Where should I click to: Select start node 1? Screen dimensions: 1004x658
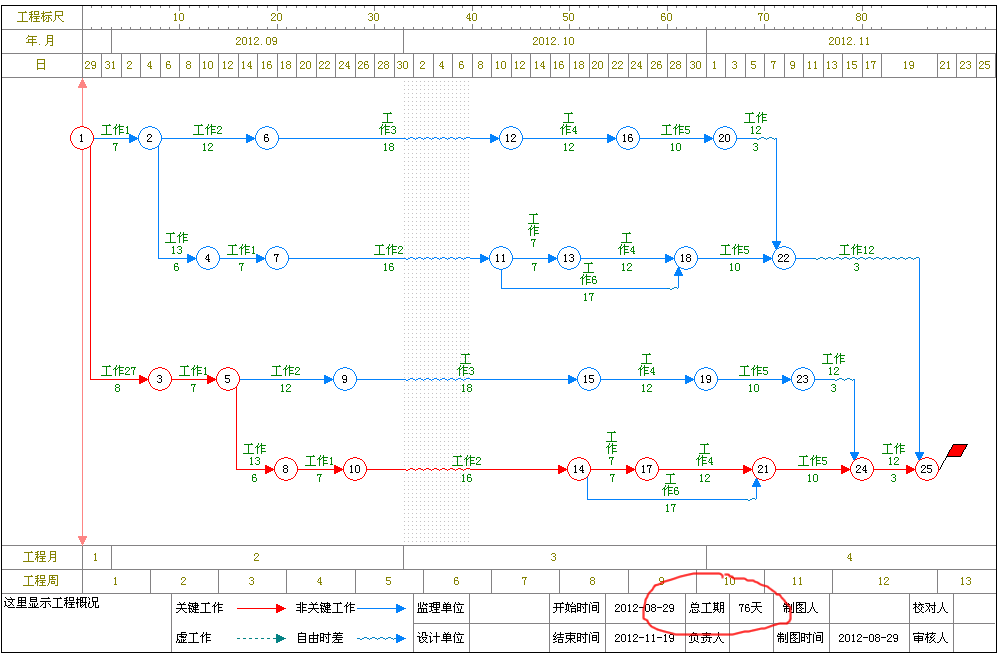tap(81, 138)
